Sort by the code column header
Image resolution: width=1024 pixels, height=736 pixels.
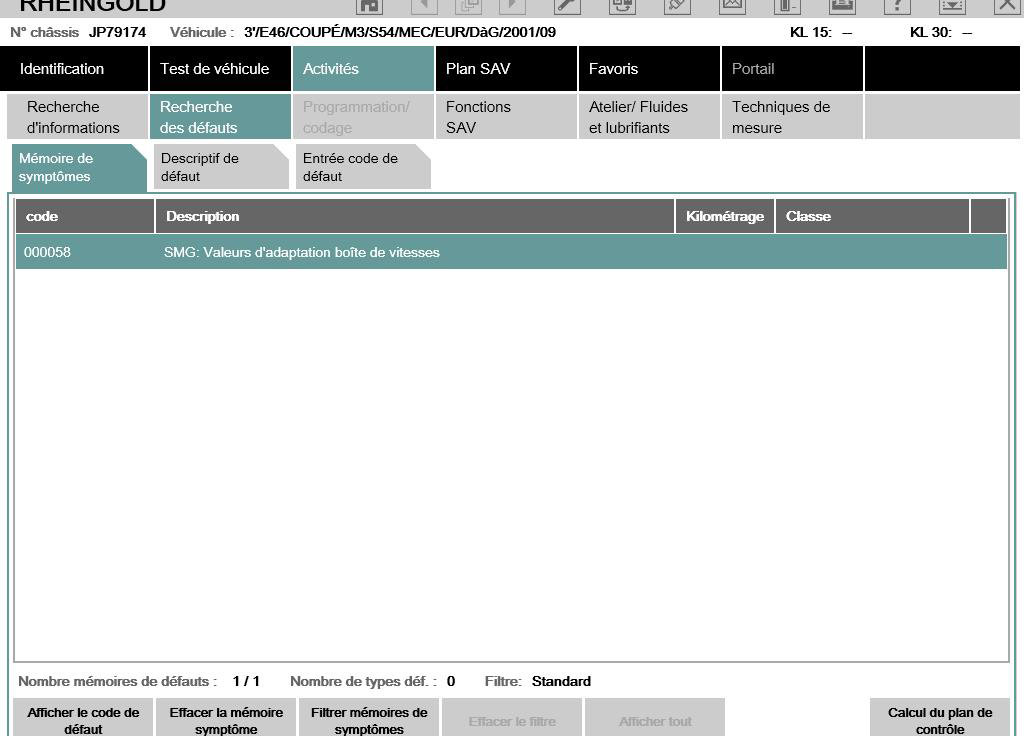point(84,216)
